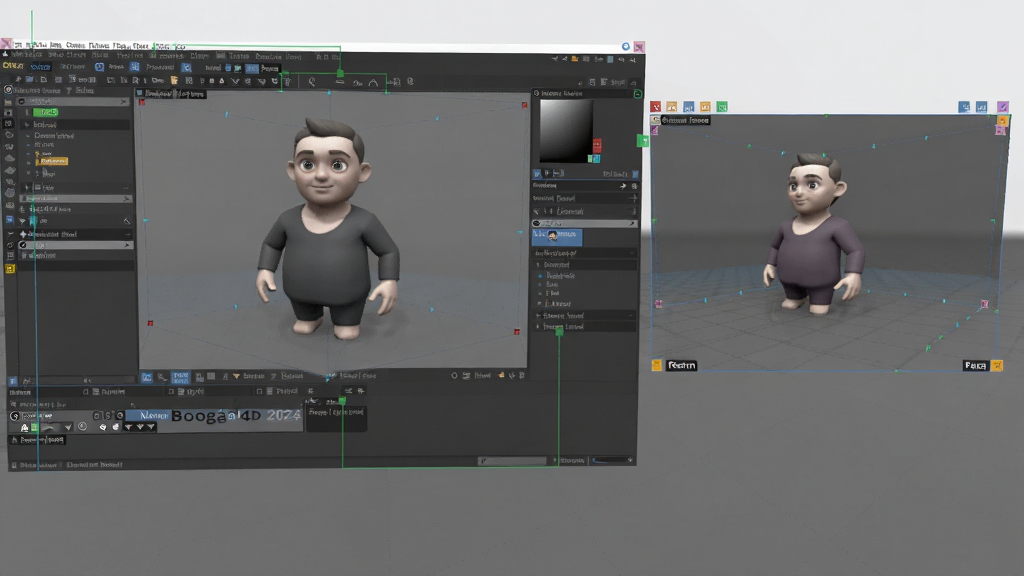This screenshot has height=576, width=1024.
Task: Toggle the third checkbox in the timeline header row
Action: click(259, 391)
